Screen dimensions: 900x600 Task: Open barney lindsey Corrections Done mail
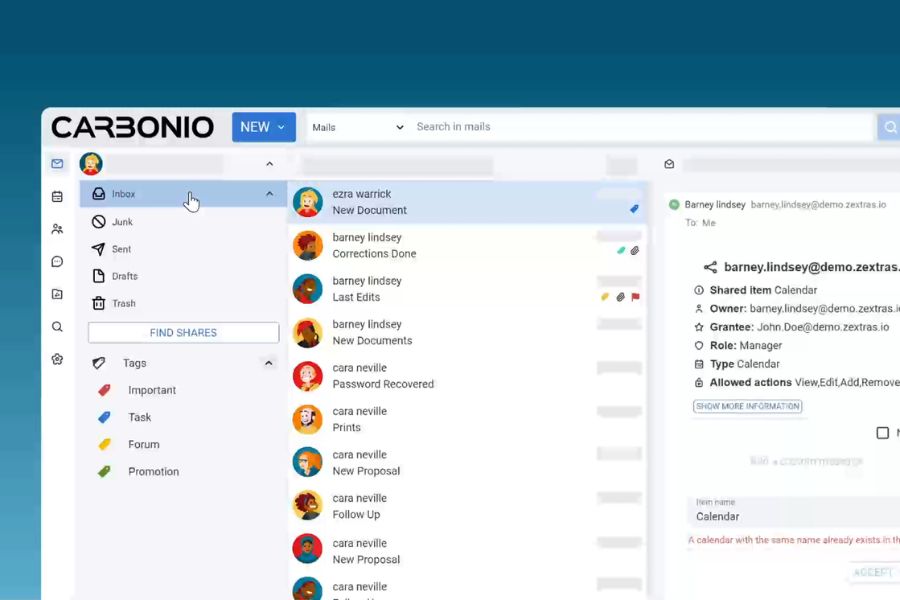point(468,246)
